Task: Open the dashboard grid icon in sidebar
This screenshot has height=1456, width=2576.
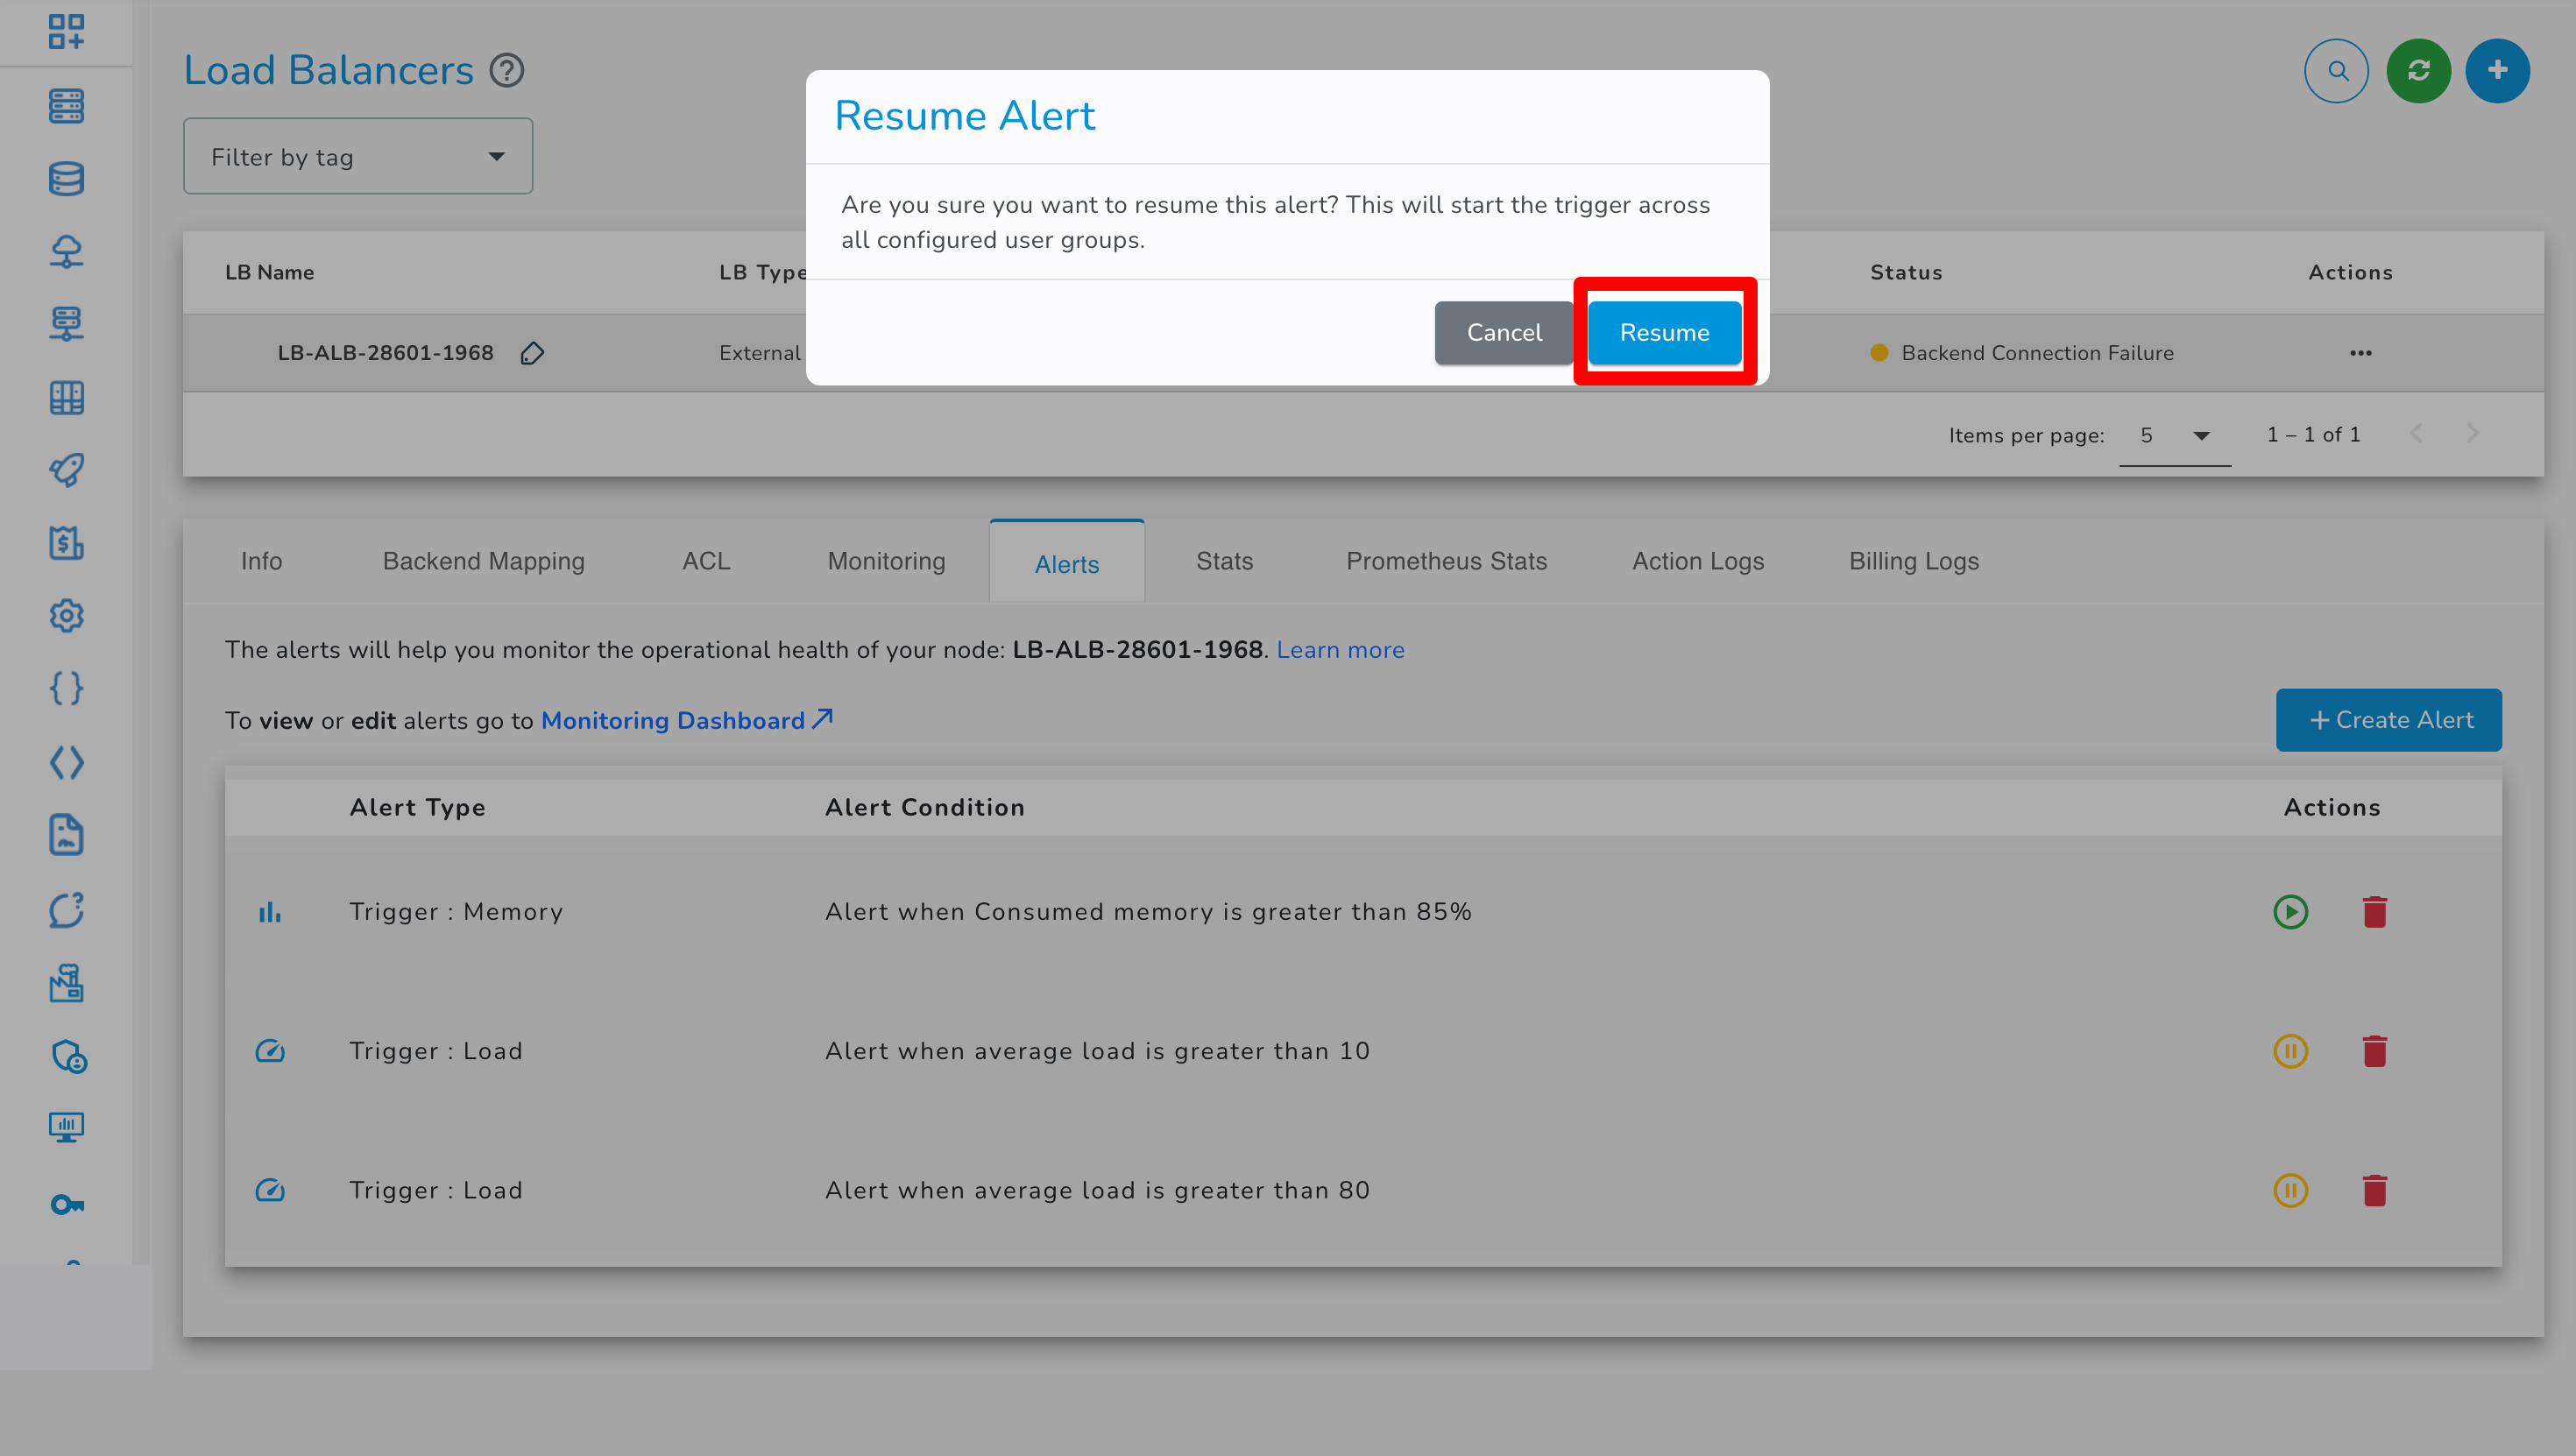Action: pyautogui.click(x=66, y=32)
